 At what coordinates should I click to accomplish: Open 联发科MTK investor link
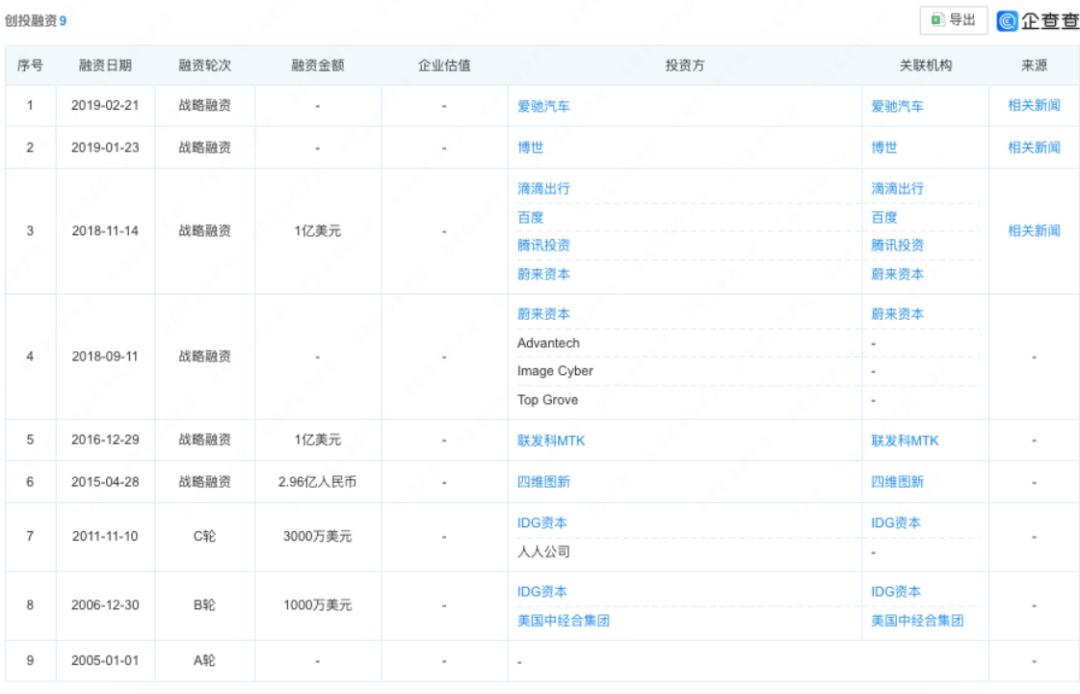[551, 441]
